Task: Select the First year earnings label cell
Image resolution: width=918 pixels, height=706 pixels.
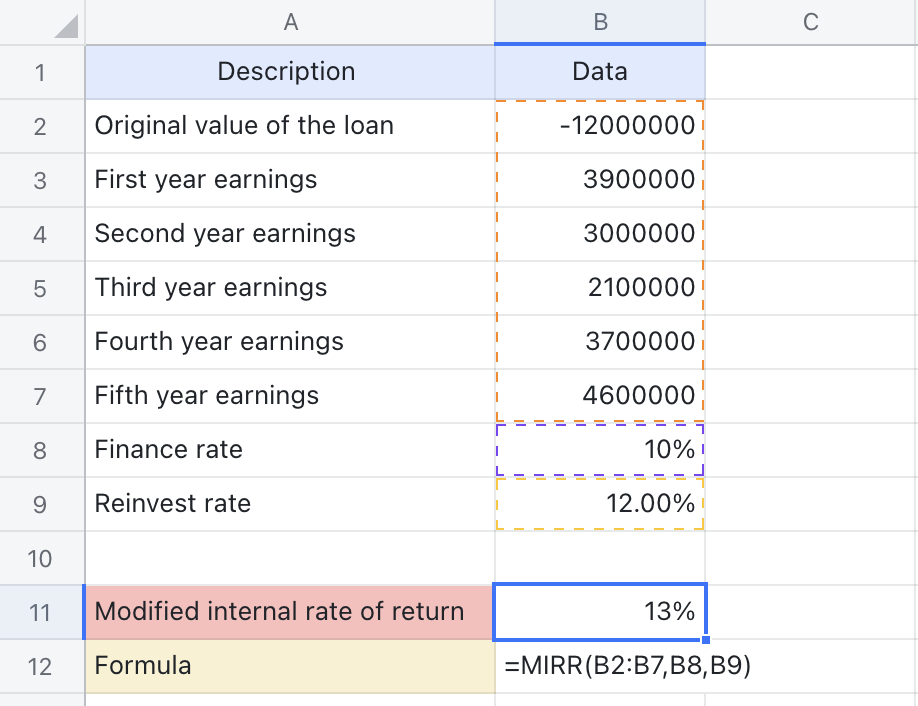Action: tap(290, 179)
